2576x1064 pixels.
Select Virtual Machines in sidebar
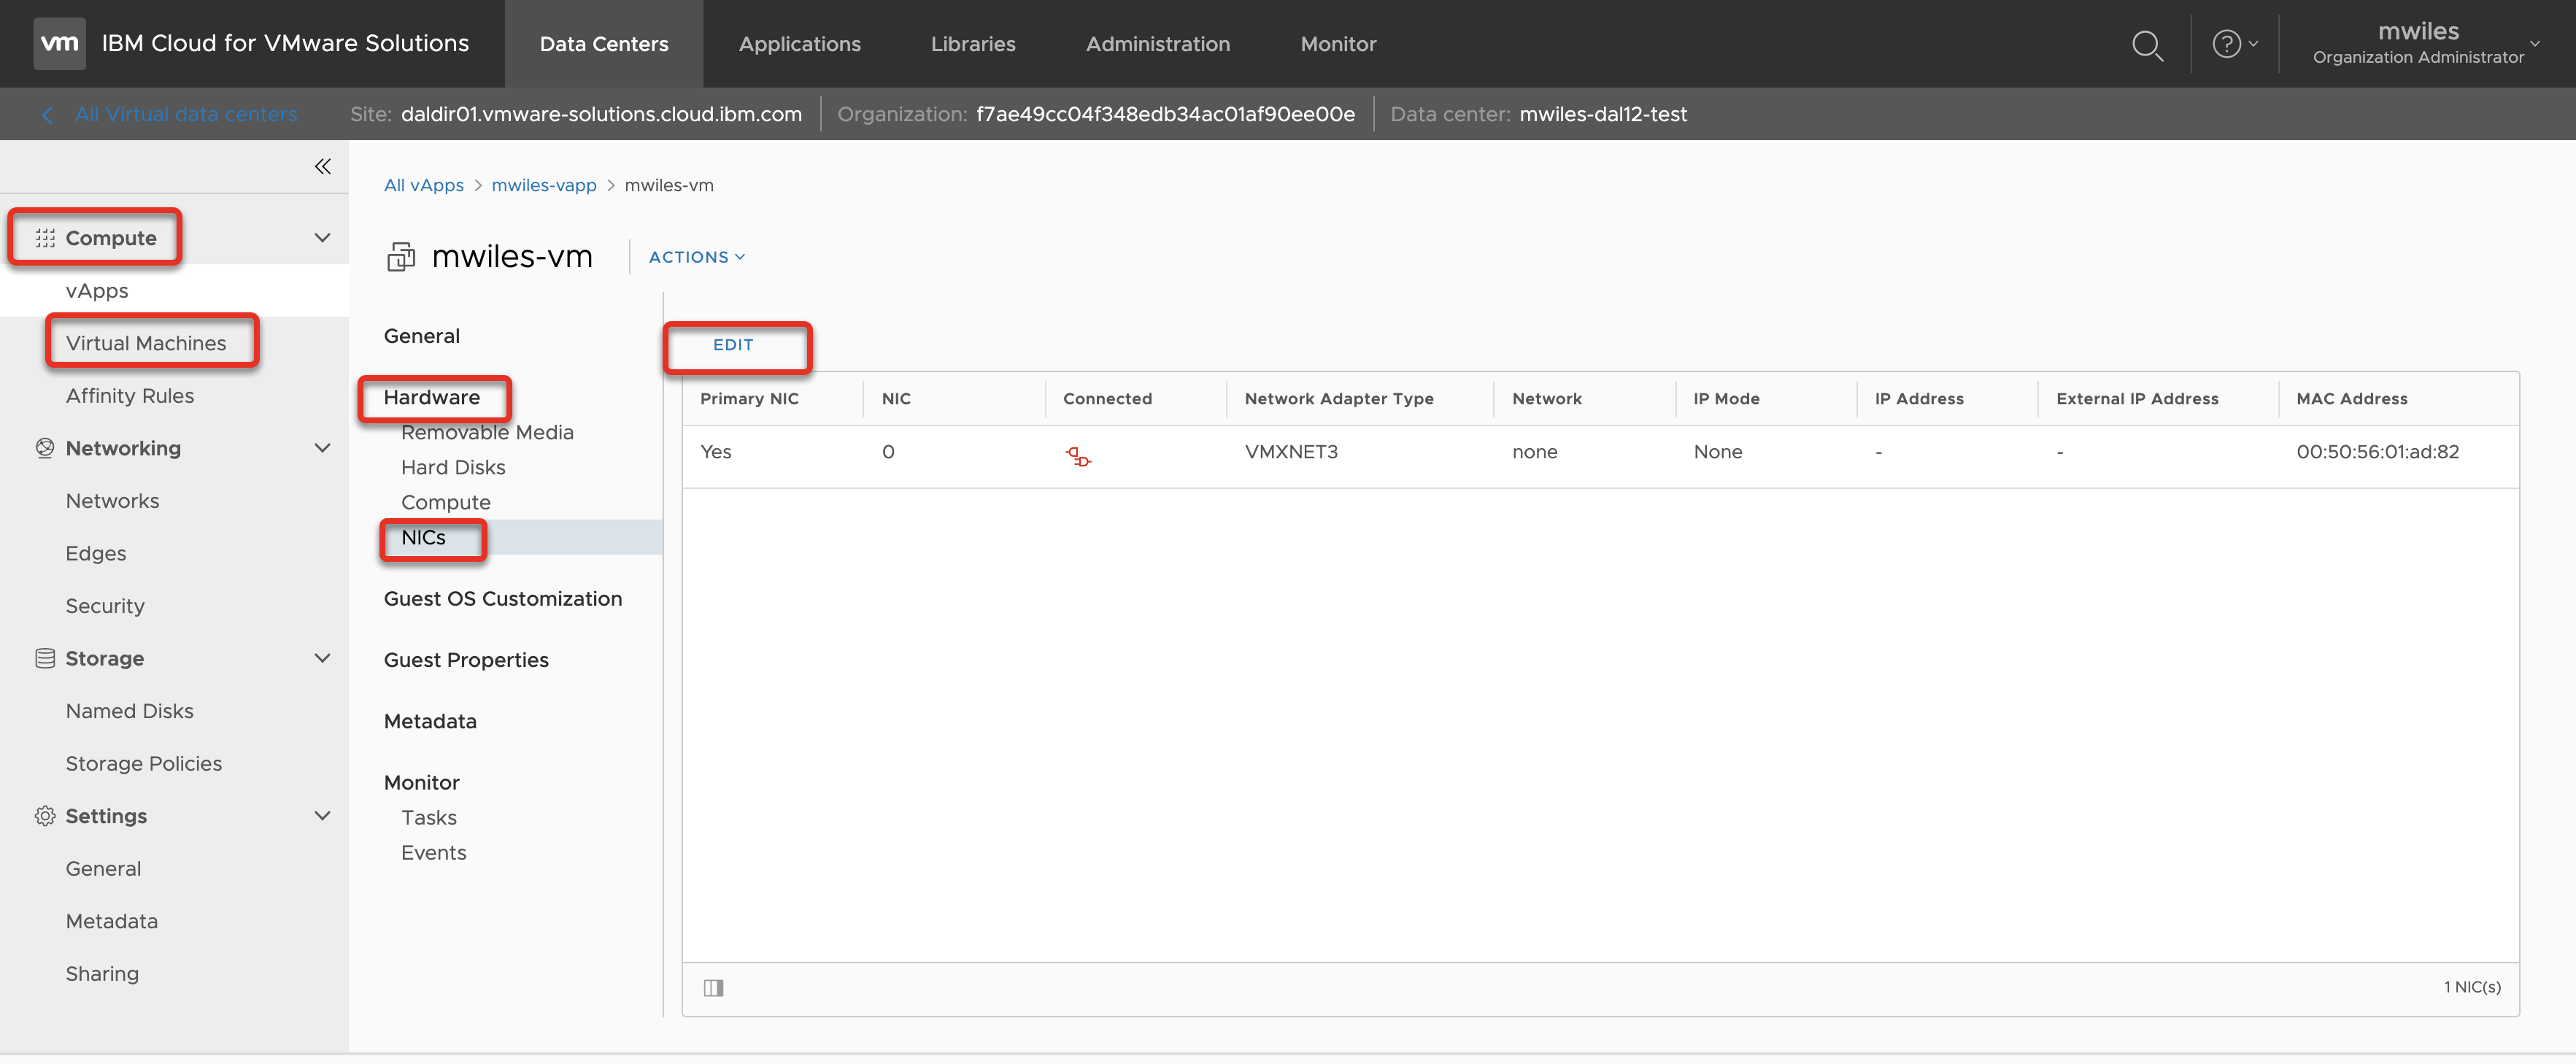point(146,343)
